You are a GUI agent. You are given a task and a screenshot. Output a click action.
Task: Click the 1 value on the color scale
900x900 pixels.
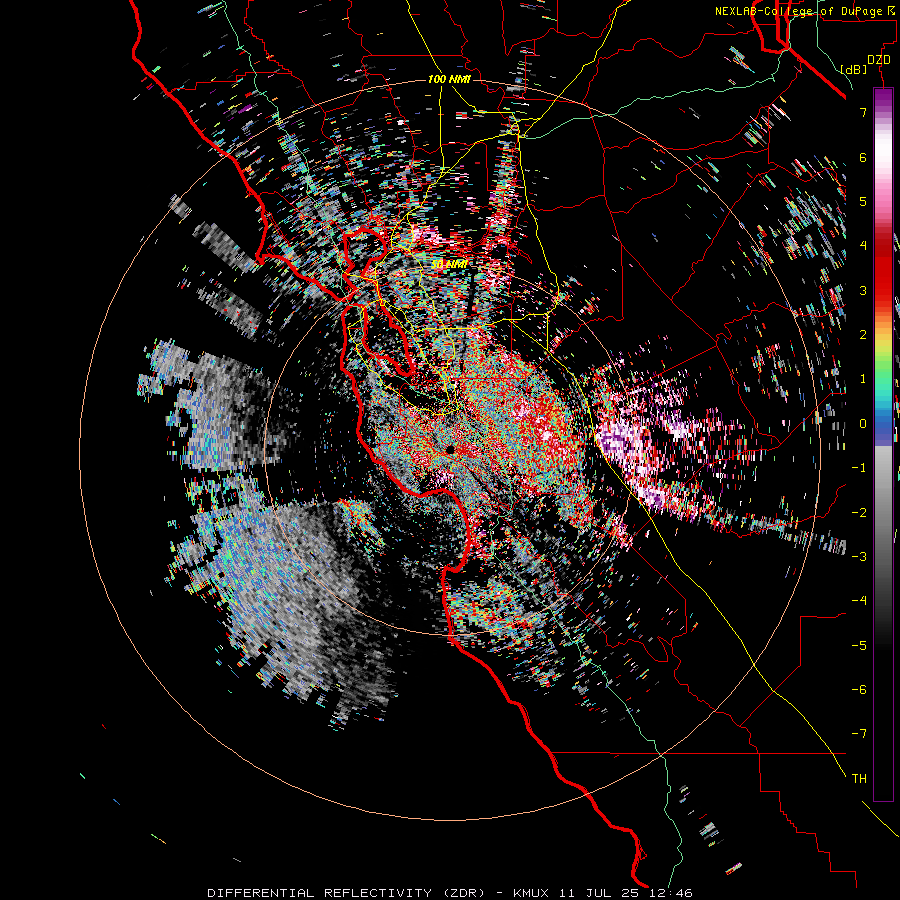pyautogui.click(x=863, y=379)
